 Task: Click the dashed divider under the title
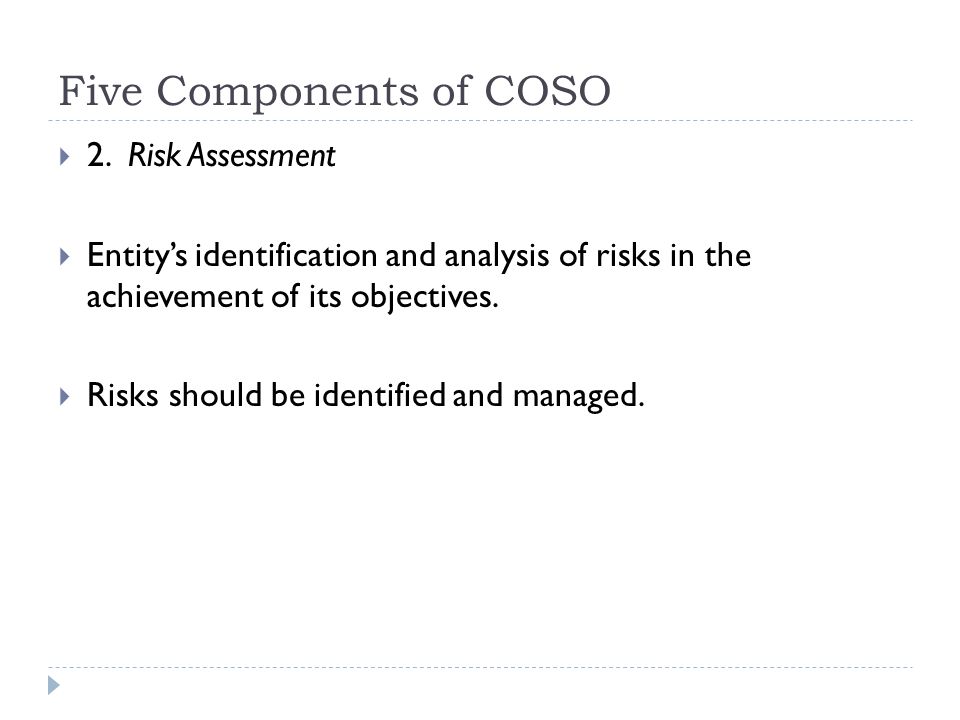[x=480, y=121]
